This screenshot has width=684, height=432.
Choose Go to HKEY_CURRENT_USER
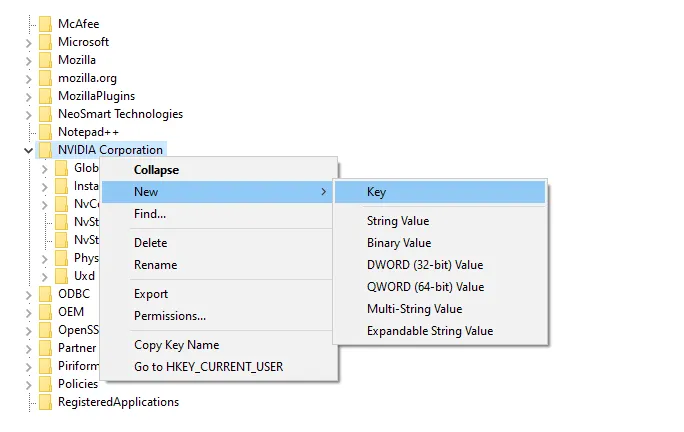point(219,367)
